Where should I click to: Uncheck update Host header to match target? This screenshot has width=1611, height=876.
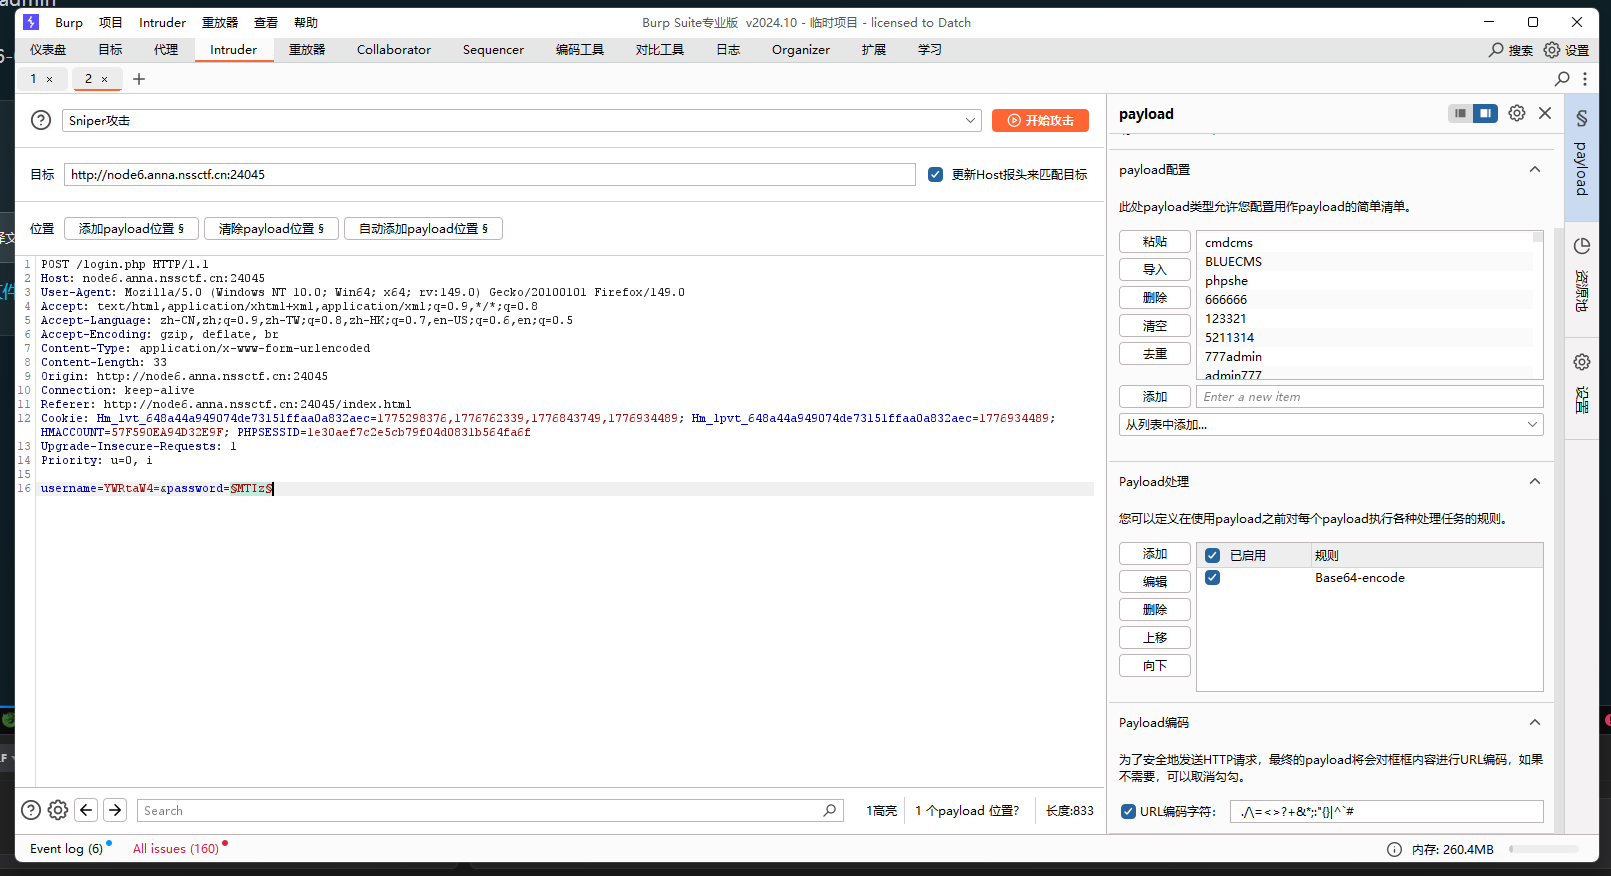[935, 175]
